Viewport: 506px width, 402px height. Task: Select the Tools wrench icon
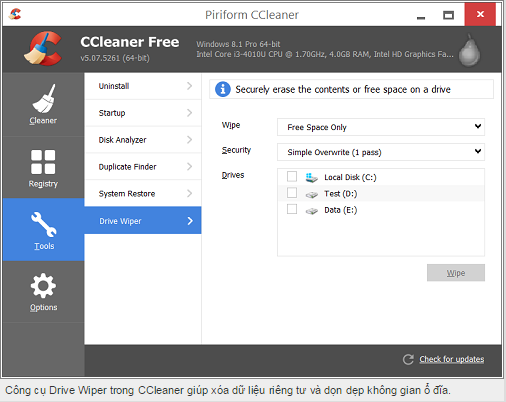[x=44, y=224]
